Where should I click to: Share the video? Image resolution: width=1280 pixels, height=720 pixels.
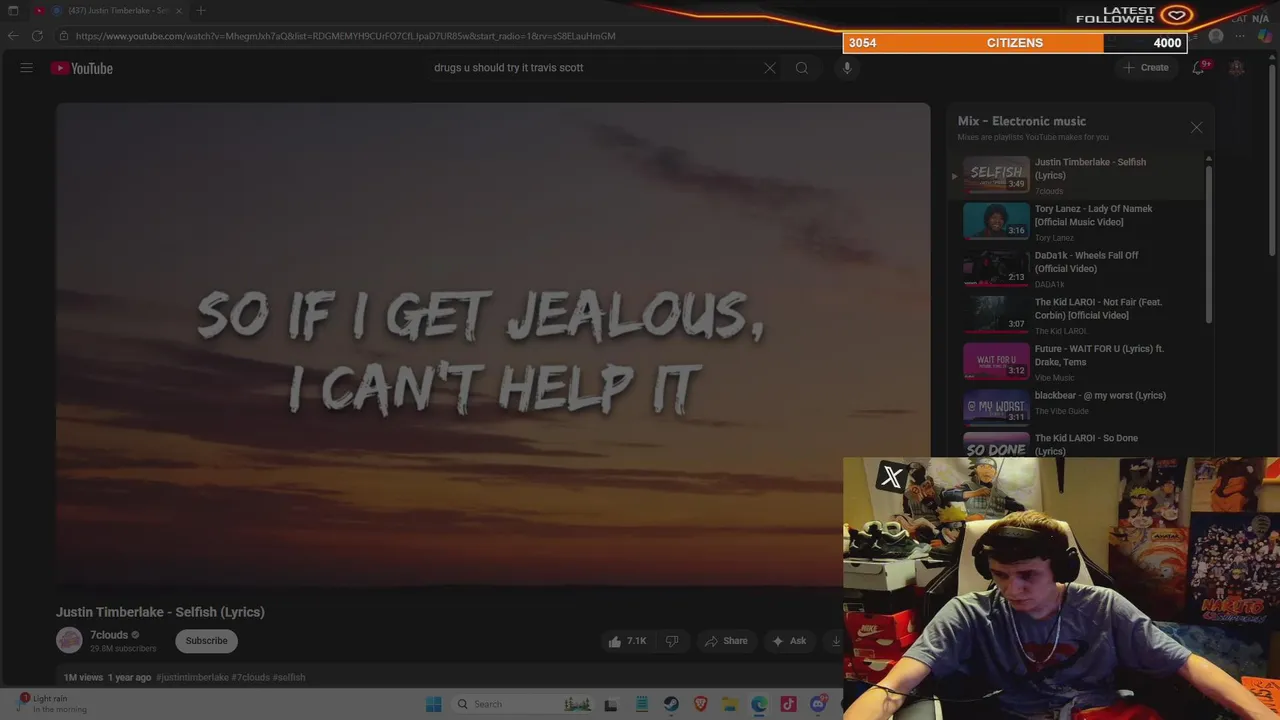coord(726,641)
